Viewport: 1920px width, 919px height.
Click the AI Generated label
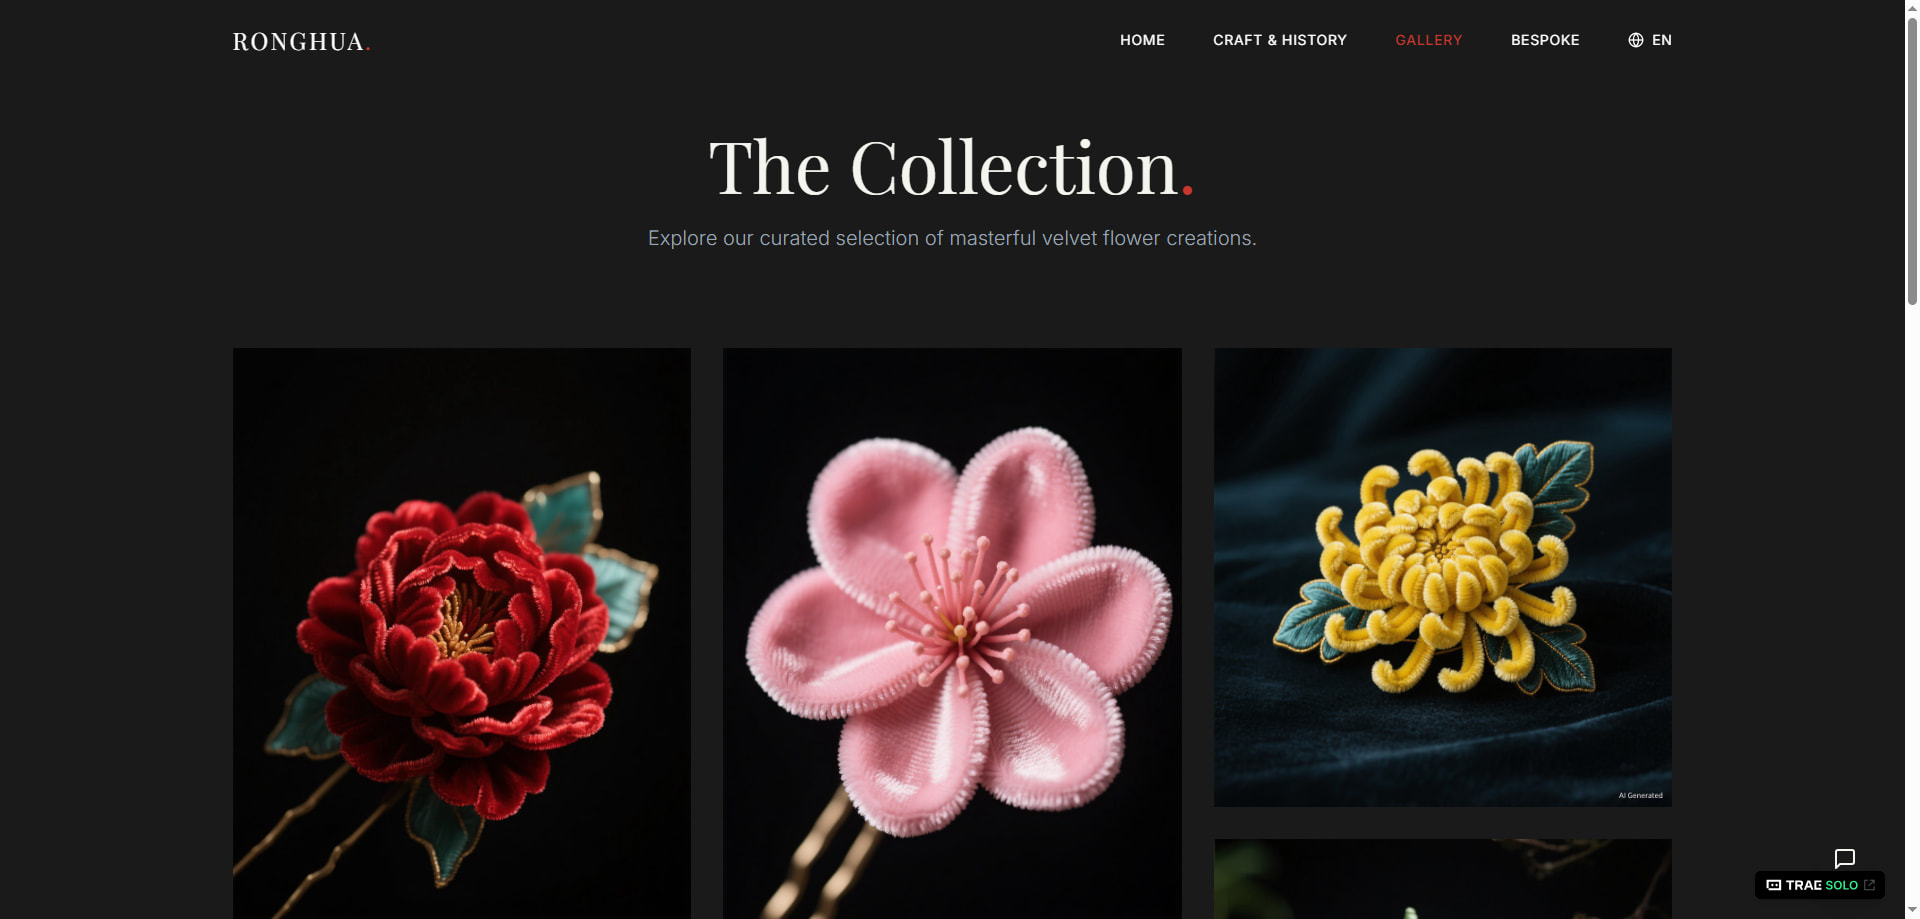point(1641,796)
